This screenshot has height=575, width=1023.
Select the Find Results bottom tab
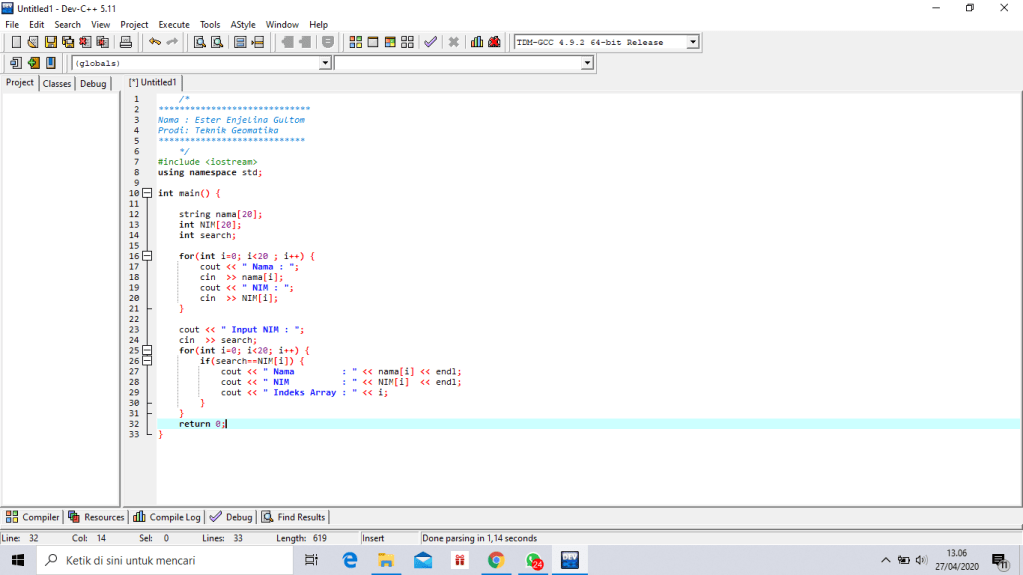[294, 517]
